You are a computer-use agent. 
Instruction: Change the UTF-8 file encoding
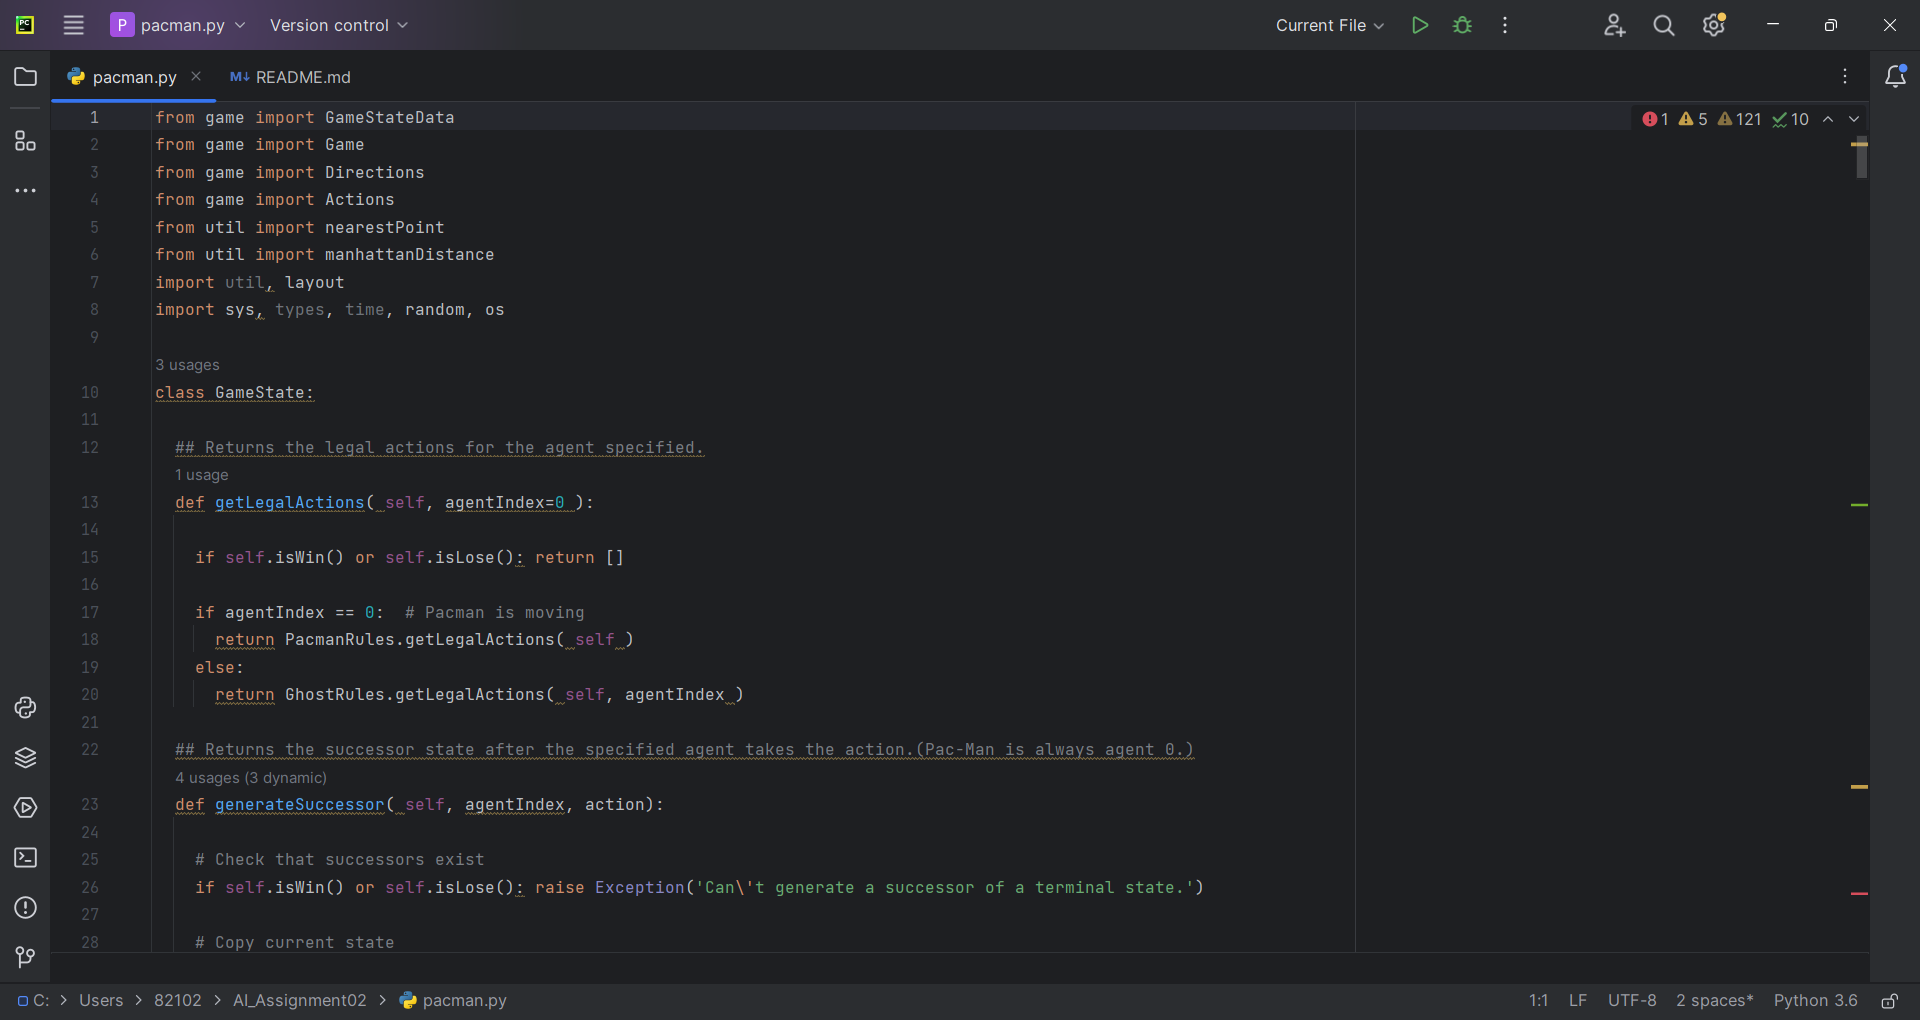1632,1001
